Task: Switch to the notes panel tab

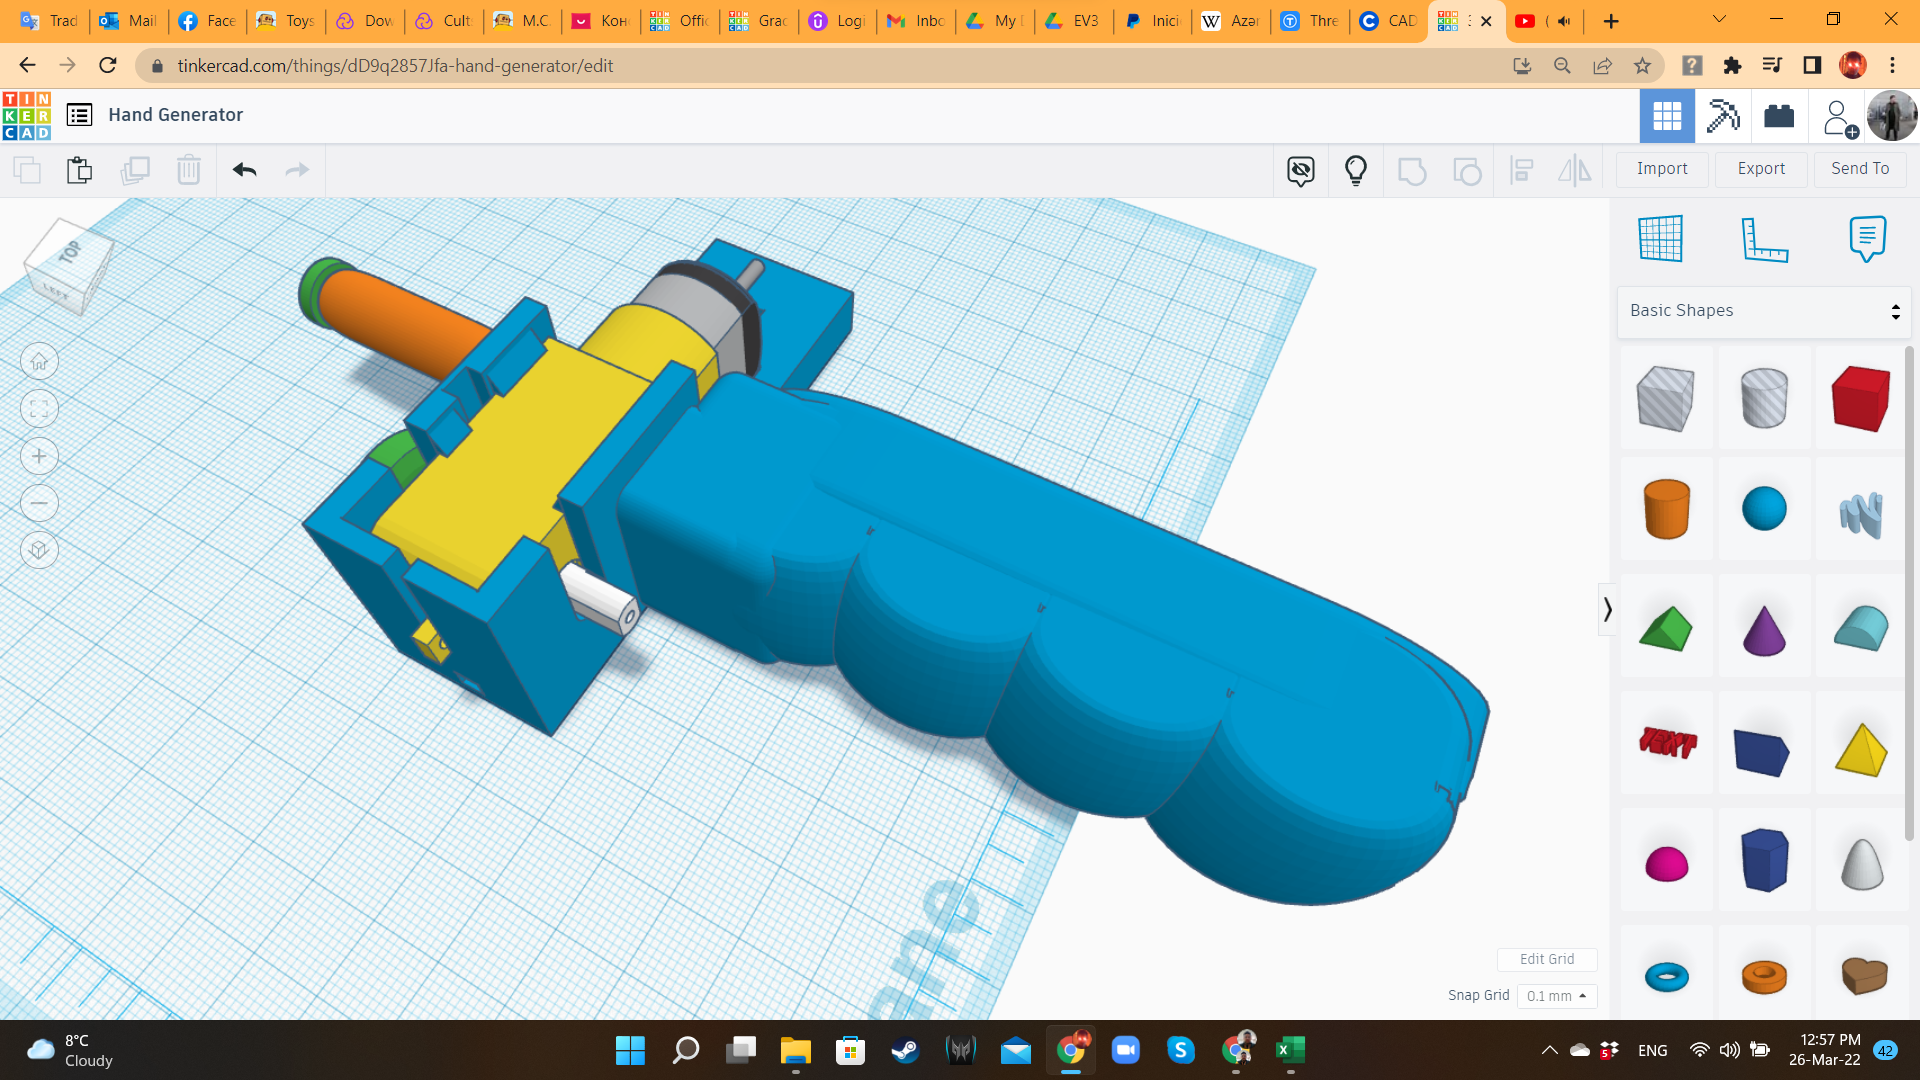Action: (x=1868, y=238)
